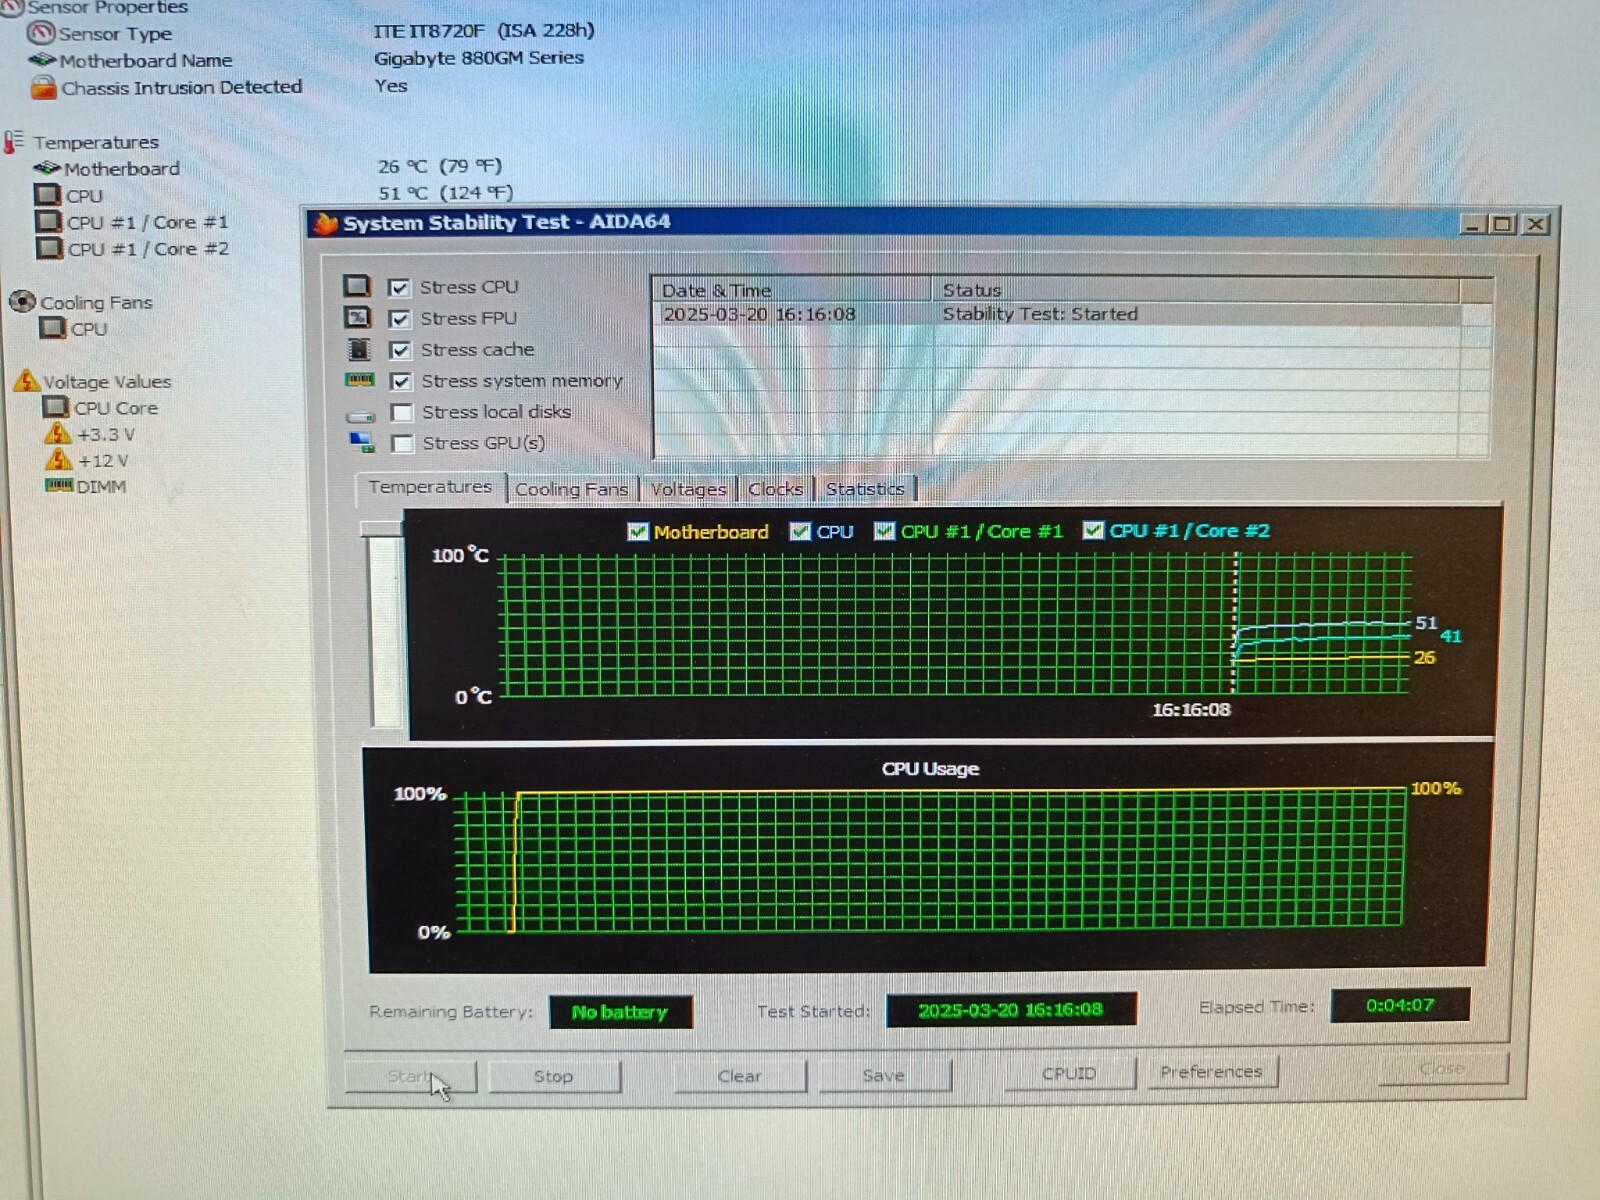This screenshot has height=1200, width=1600.
Task: Click the '26 °C (79 °F)' motherboard temperature value
Action: (440, 166)
